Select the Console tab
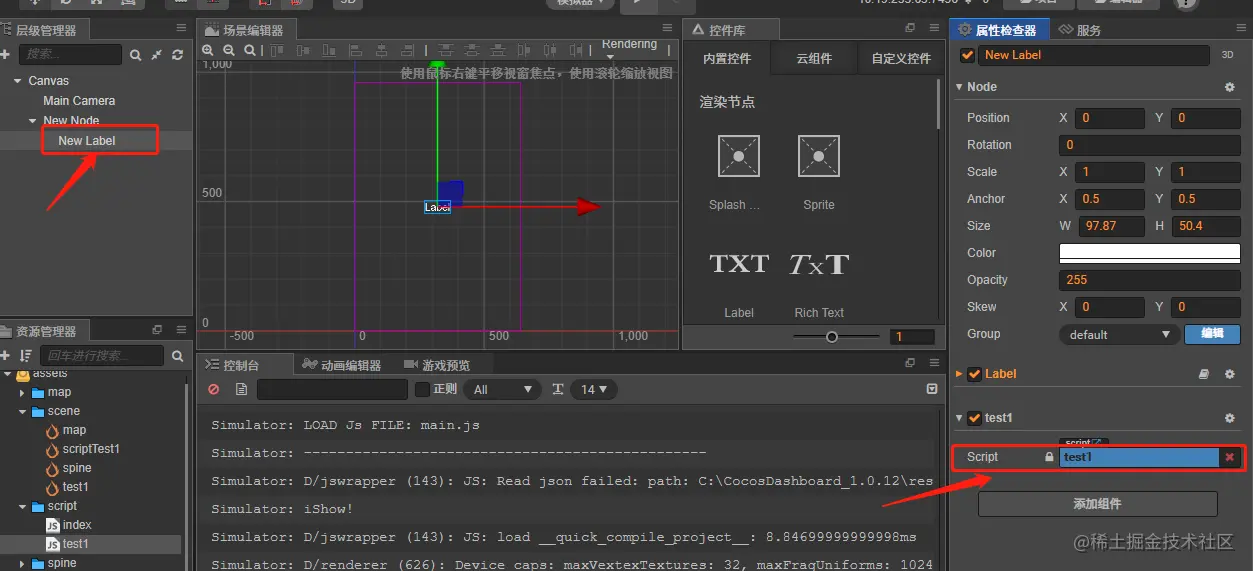The width and height of the screenshot is (1253, 571). click(232, 365)
